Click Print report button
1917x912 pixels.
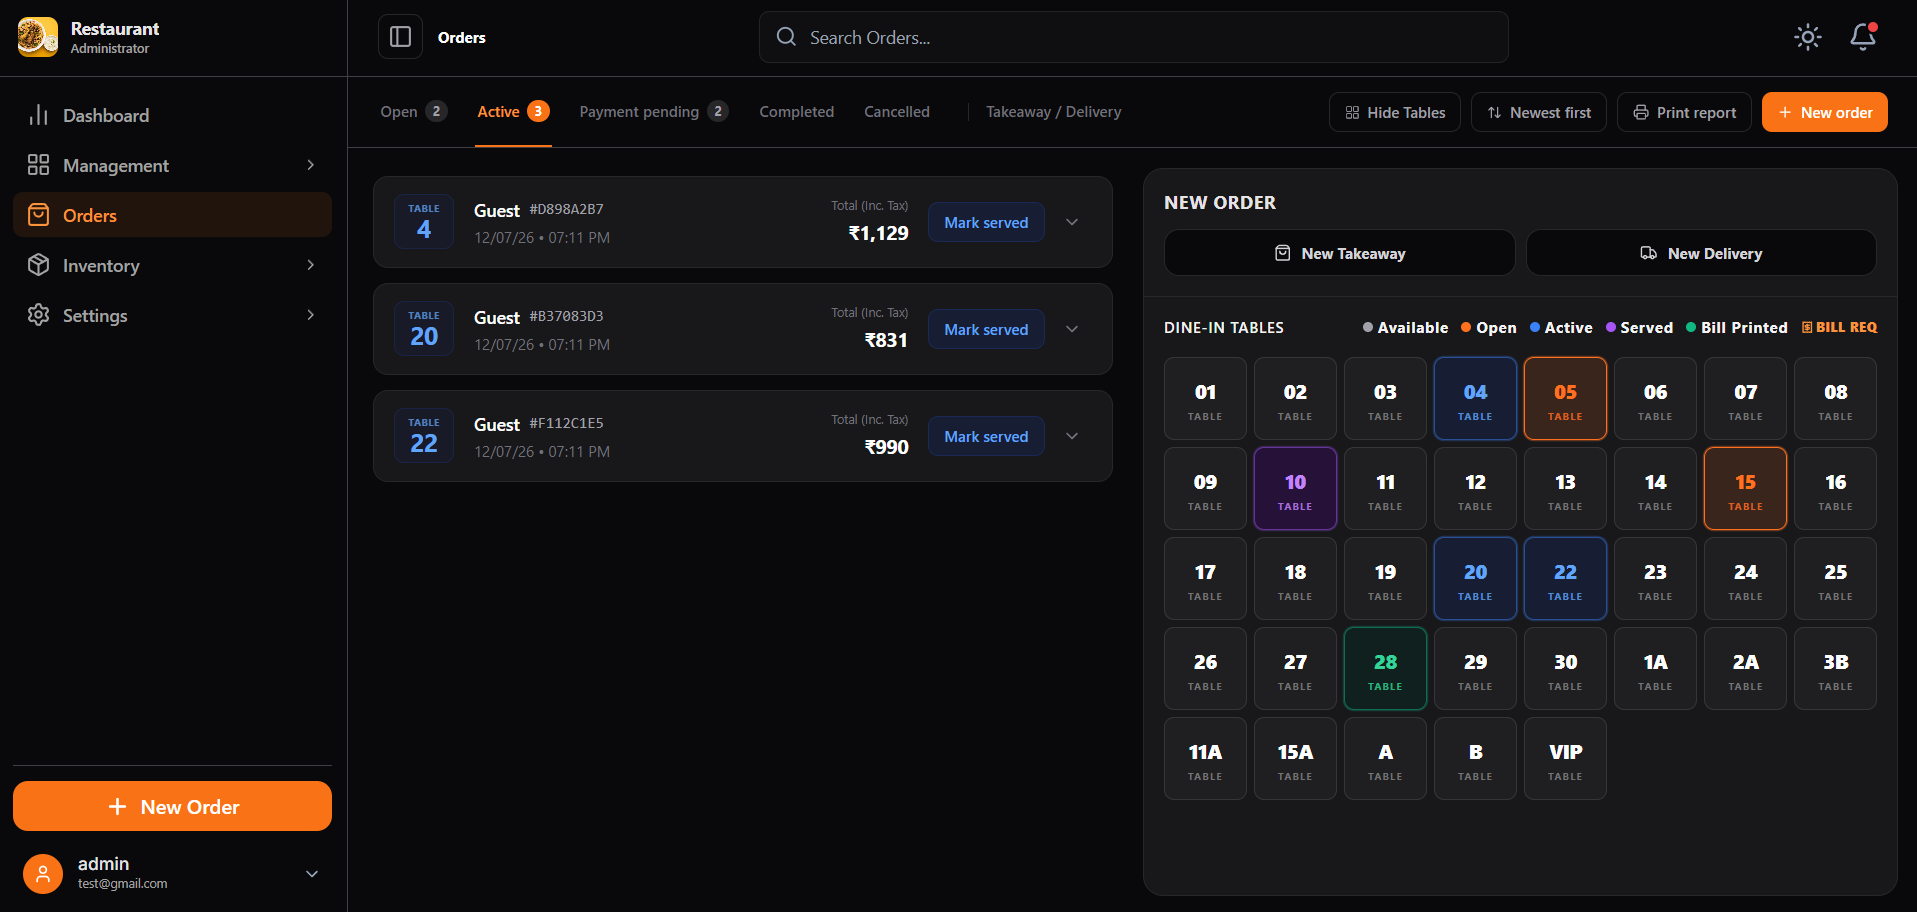1684,112
